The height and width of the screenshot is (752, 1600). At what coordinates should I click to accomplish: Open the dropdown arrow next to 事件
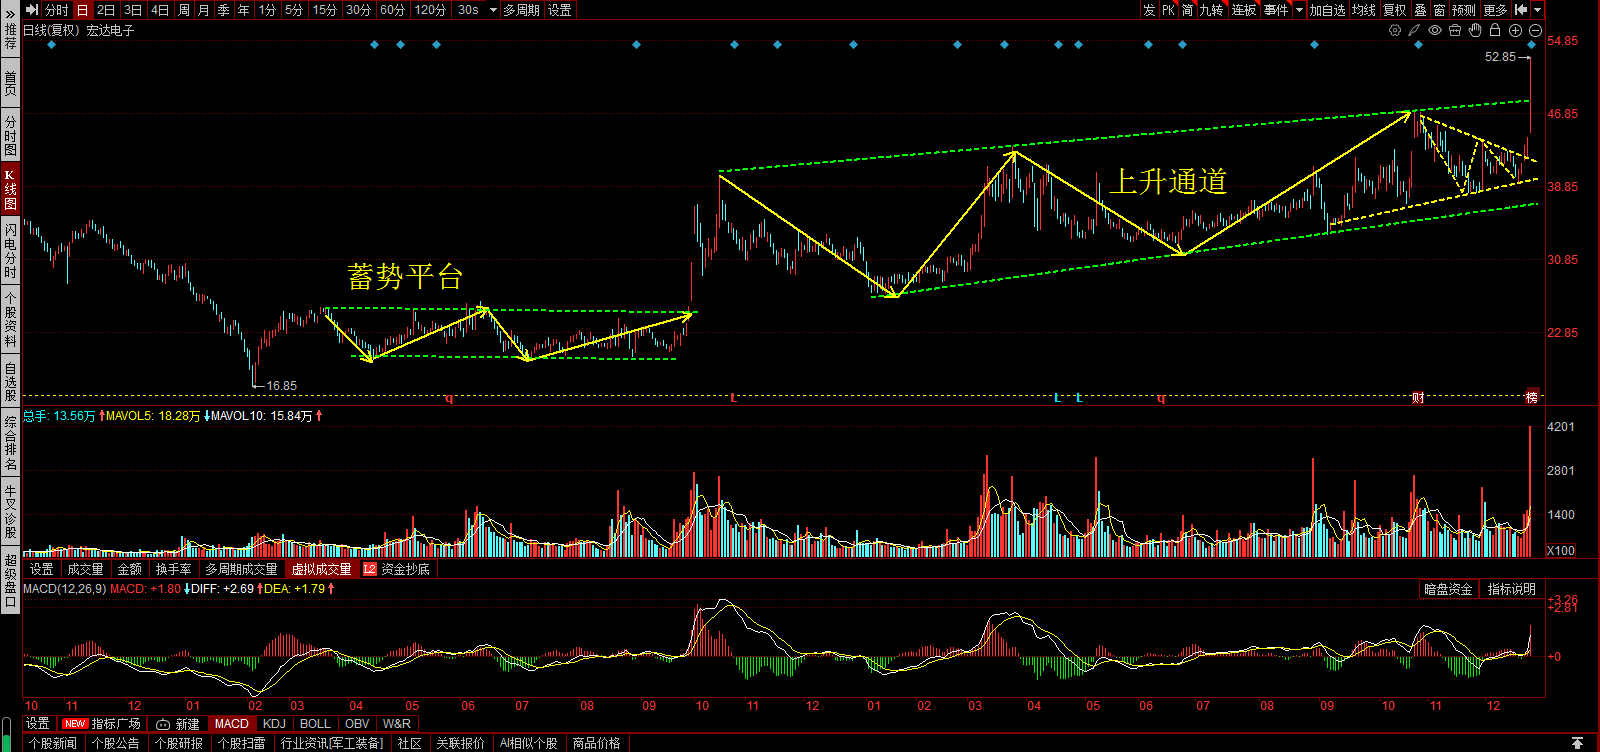(1299, 10)
